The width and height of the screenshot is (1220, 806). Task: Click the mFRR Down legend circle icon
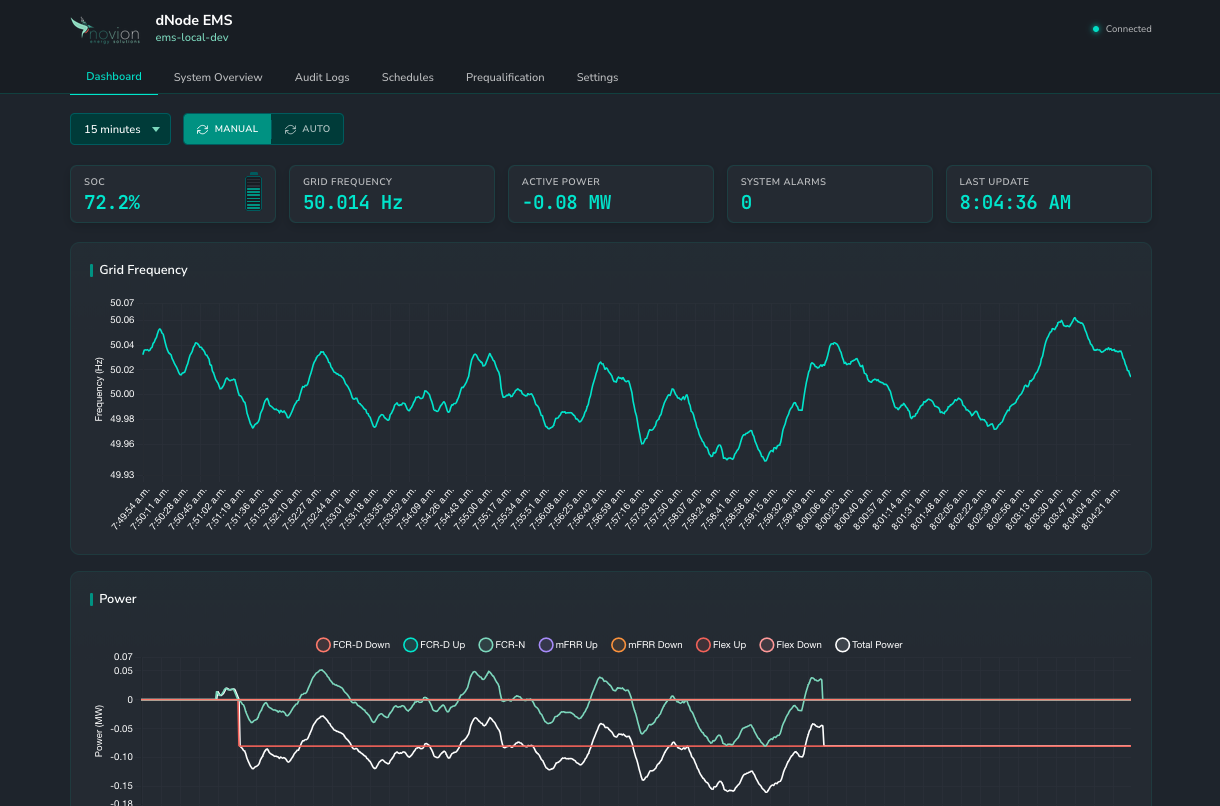click(x=618, y=645)
